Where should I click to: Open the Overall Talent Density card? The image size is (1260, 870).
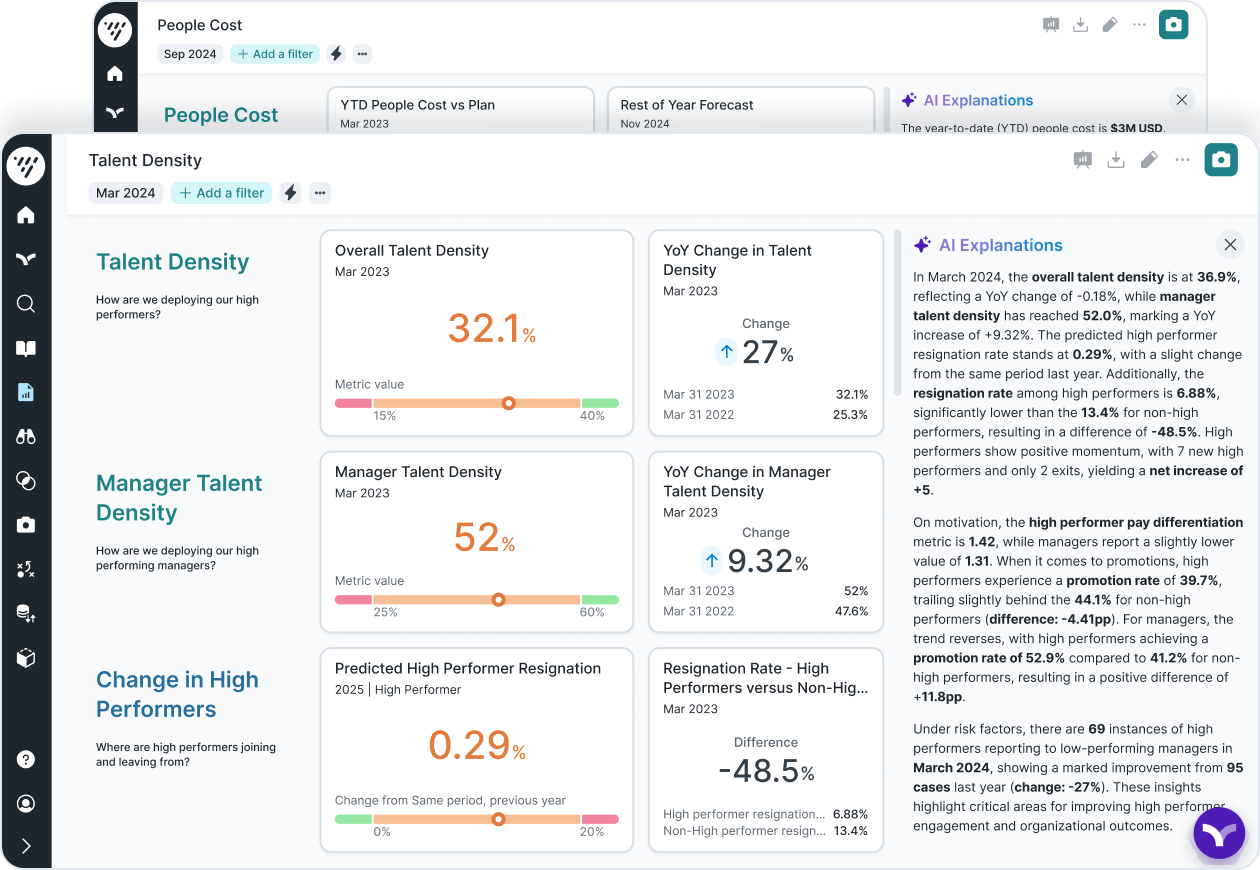tap(476, 333)
